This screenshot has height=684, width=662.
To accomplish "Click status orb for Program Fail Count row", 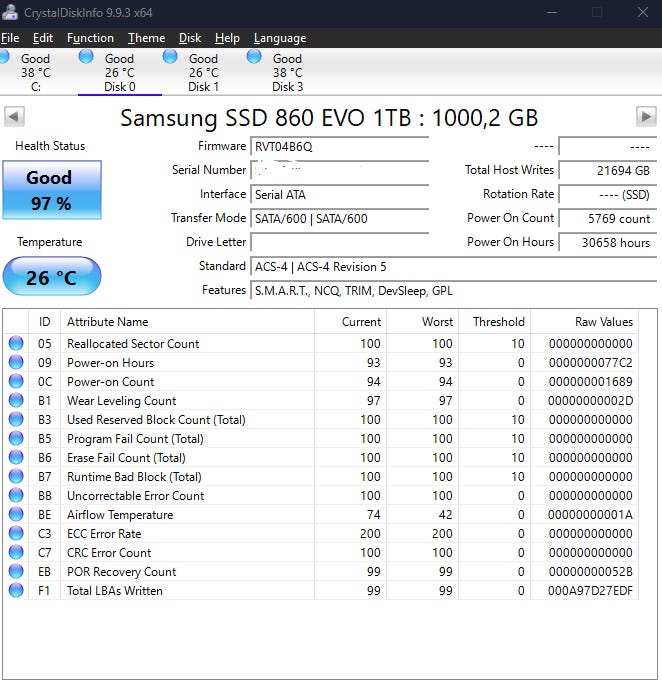I will (x=16, y=438).
